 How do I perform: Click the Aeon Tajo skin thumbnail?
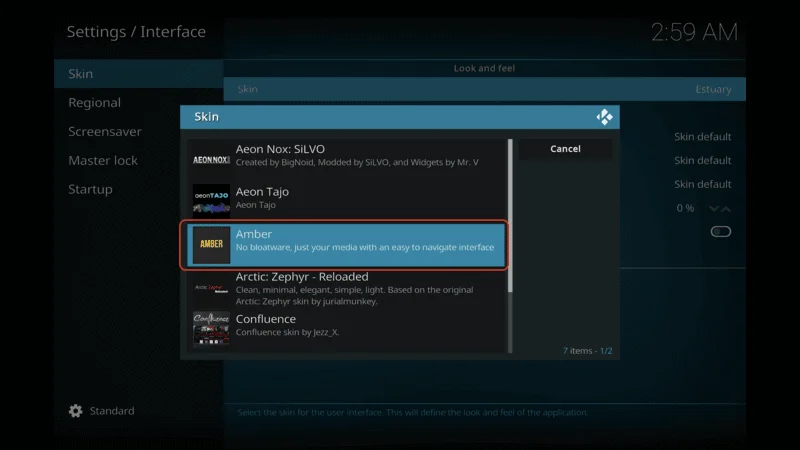pyautogui.click(x=211, y=201)
